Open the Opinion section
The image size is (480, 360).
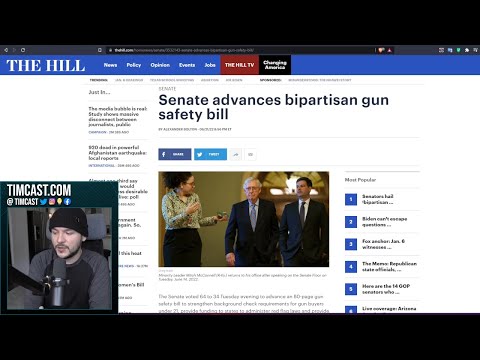tap(160, 65)
